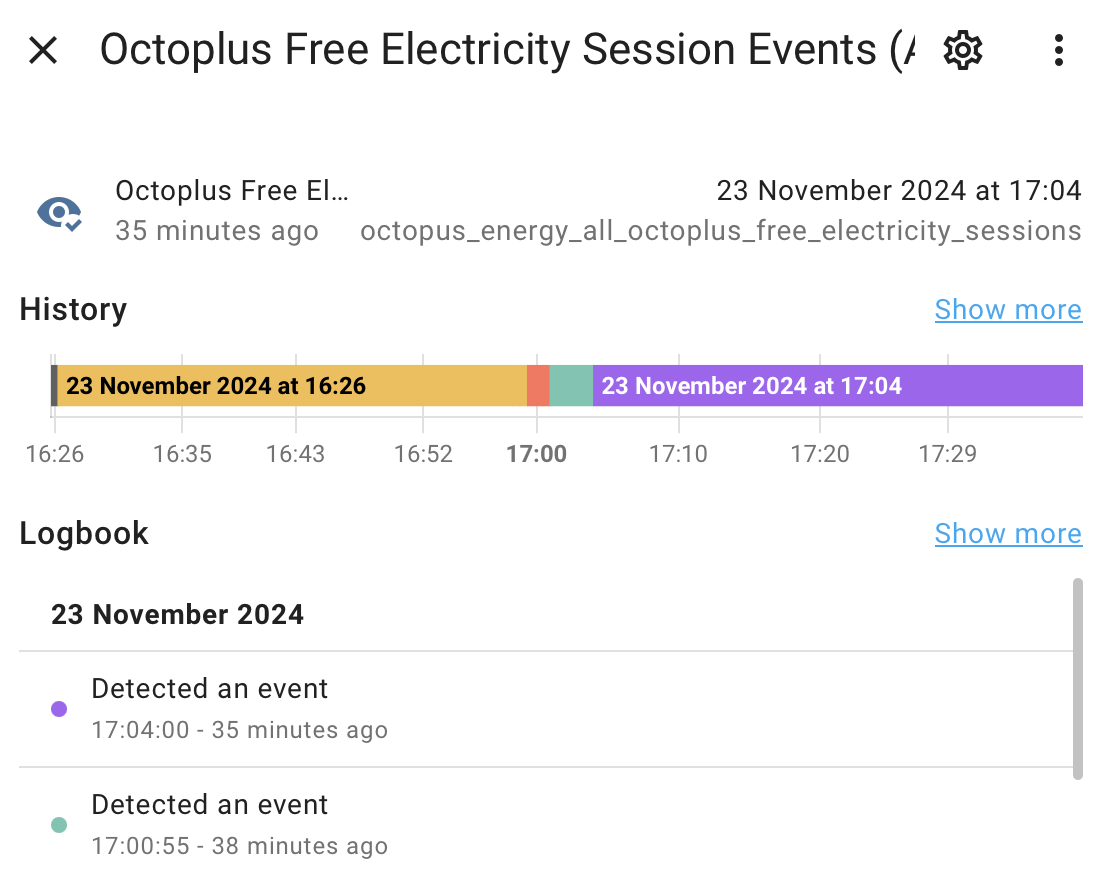
Task: Close the entity details dialog
Action: 43,51
